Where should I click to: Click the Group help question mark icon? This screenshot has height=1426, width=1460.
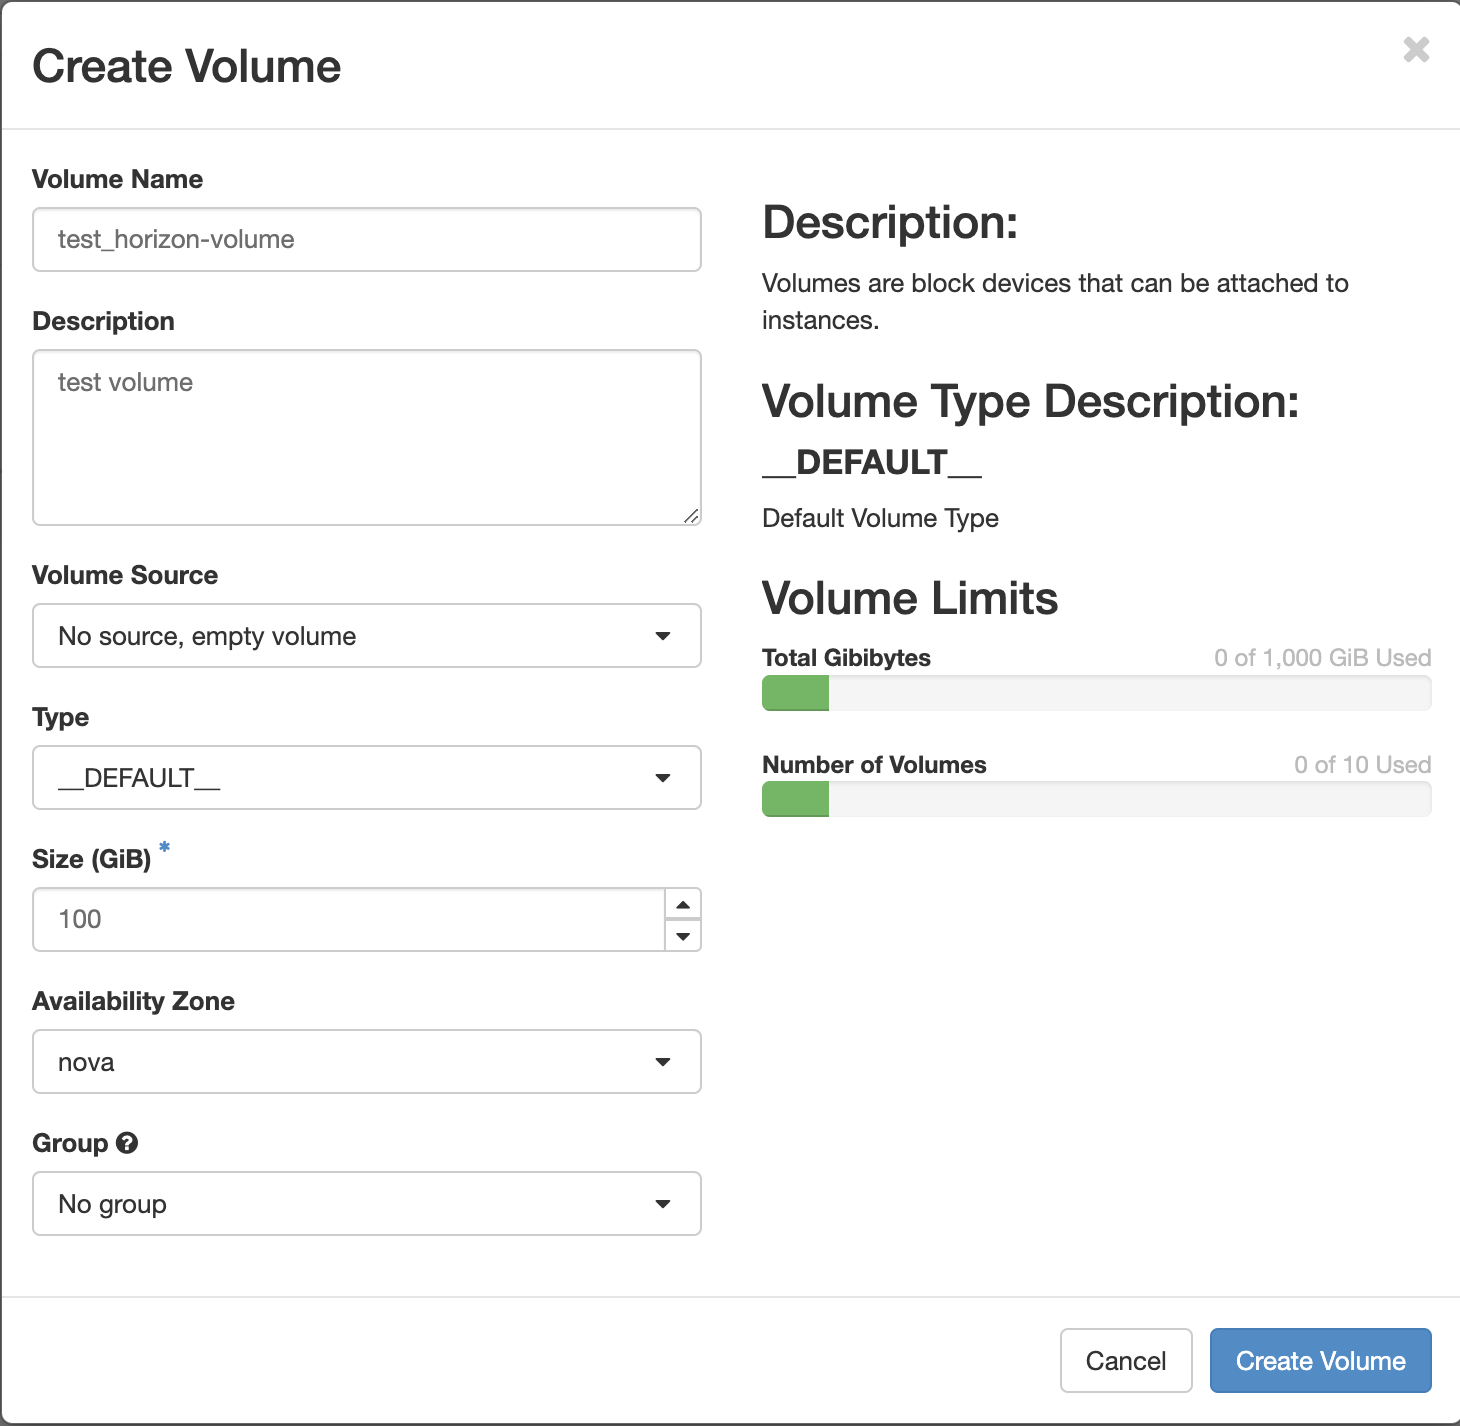click(127, 1143)
